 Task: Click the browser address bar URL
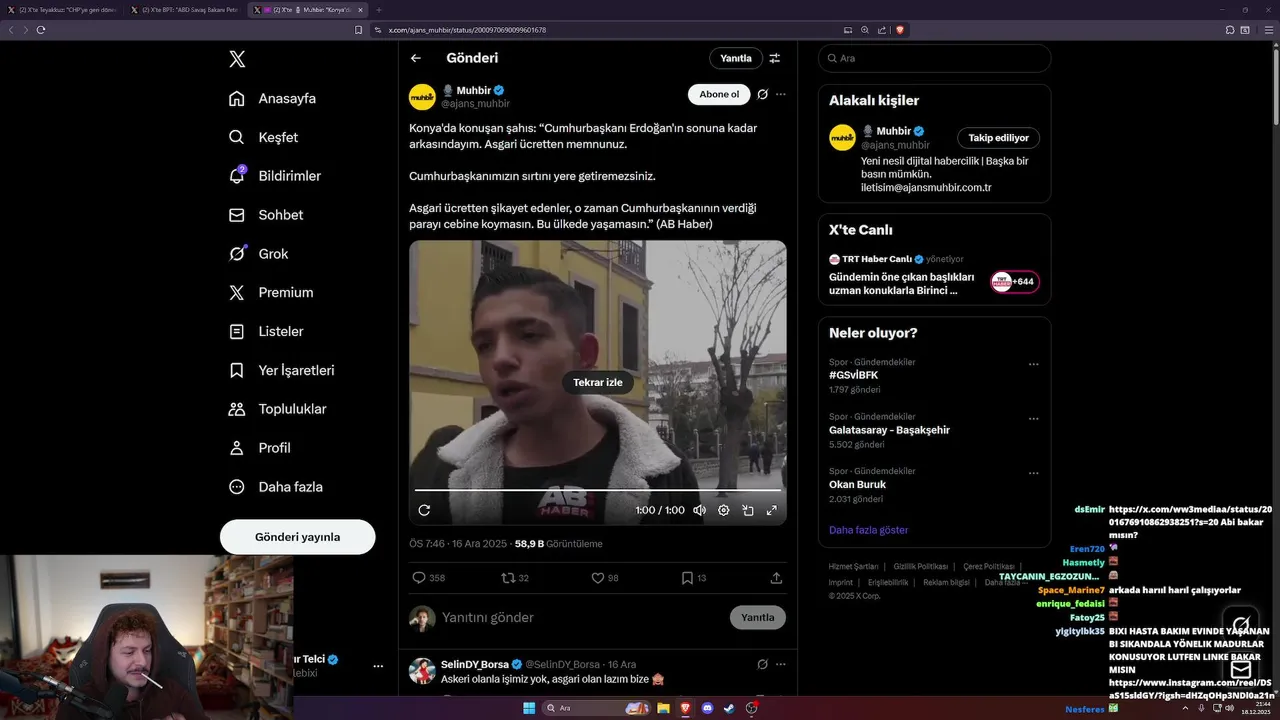click(x=466, y=30)
